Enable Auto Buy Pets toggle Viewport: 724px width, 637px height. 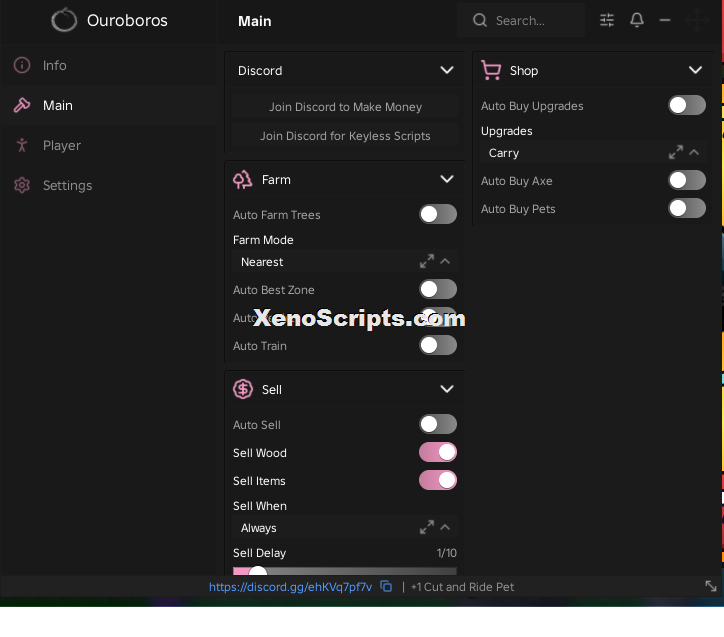click(687, 208)
